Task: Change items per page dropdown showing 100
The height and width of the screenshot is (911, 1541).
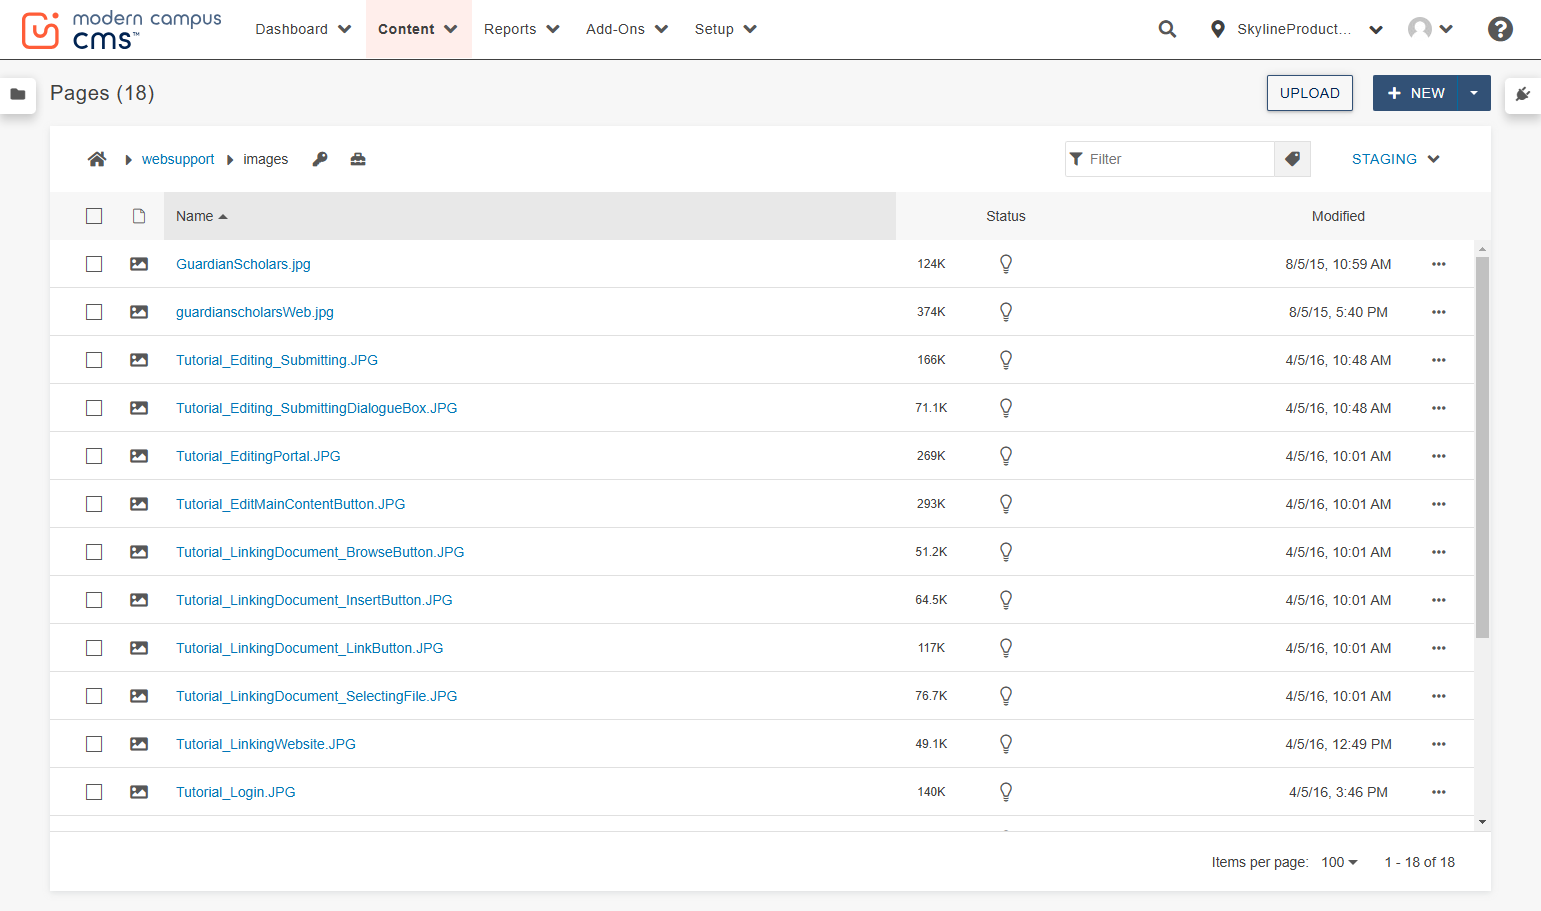Action: (1339, 862)
